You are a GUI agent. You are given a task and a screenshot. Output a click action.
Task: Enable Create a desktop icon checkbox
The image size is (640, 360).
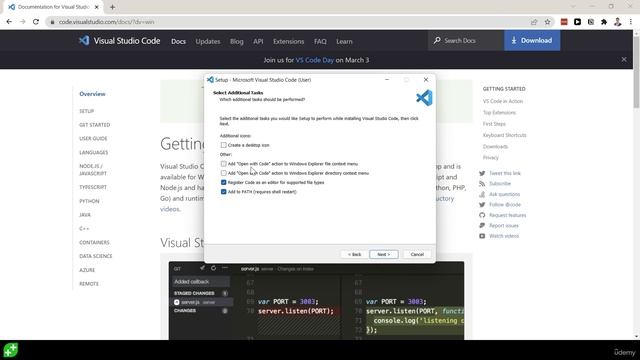click(223, 145)
